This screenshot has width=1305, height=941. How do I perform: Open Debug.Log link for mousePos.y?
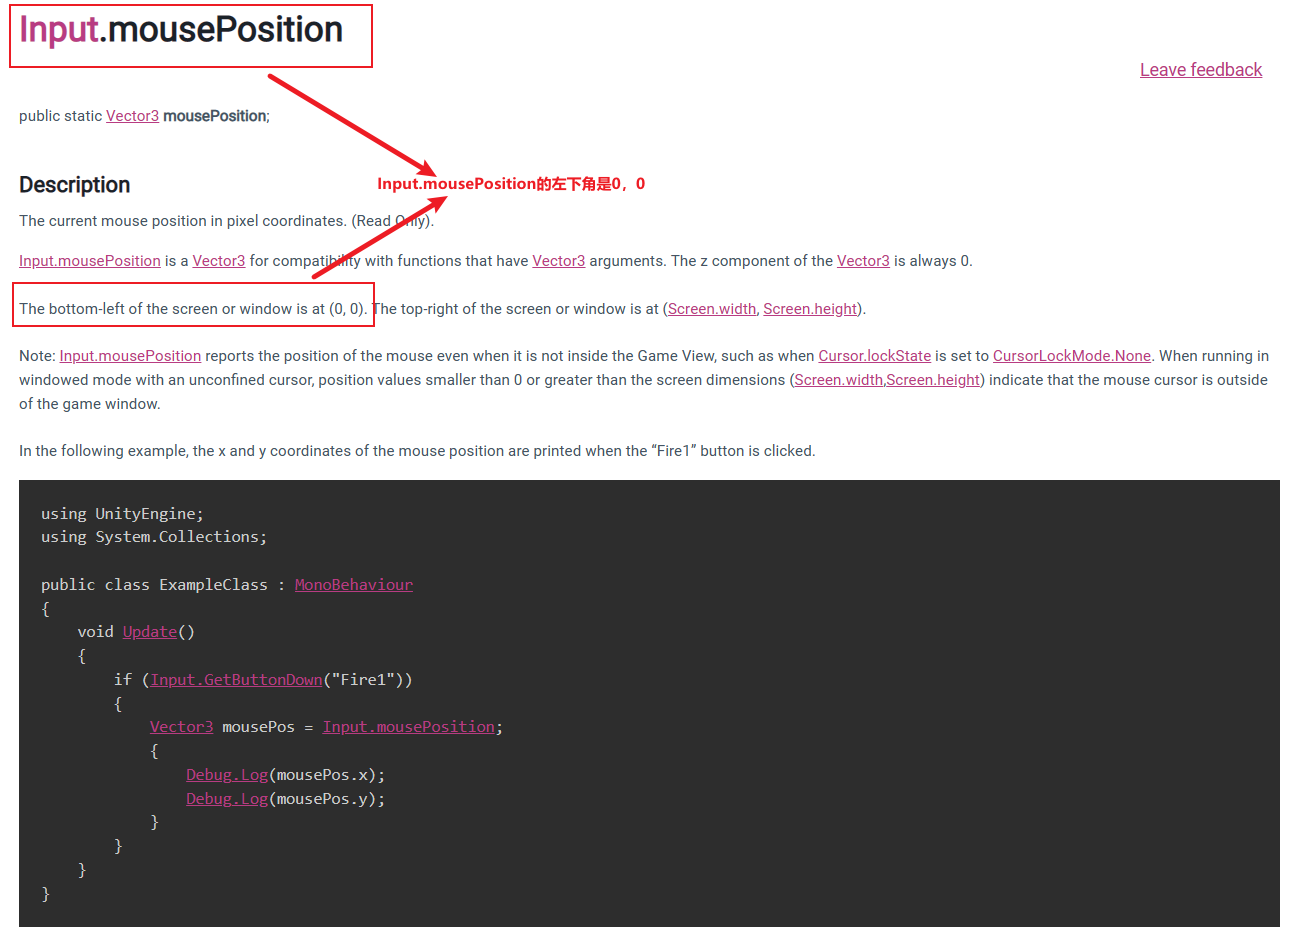227,799
